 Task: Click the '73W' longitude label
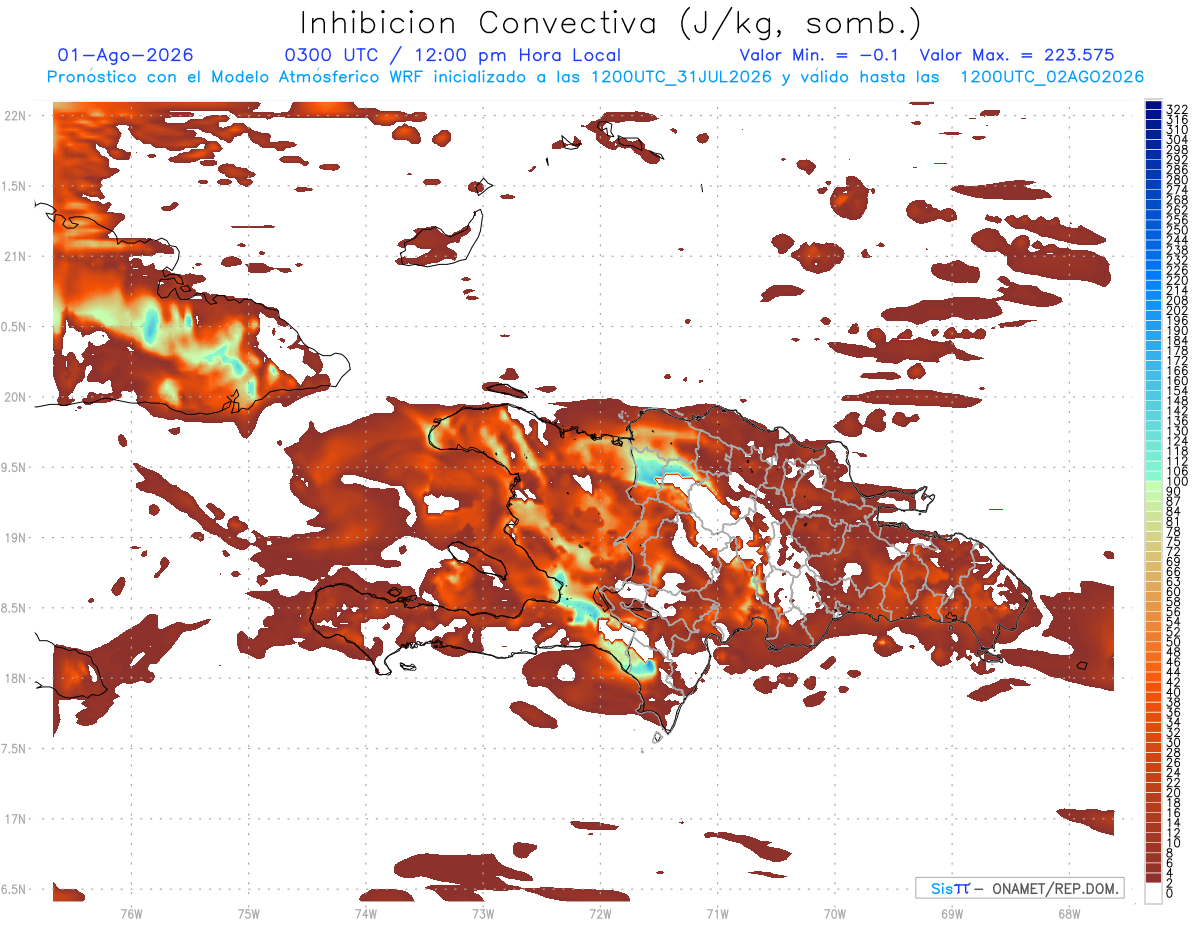pos(483,914)
